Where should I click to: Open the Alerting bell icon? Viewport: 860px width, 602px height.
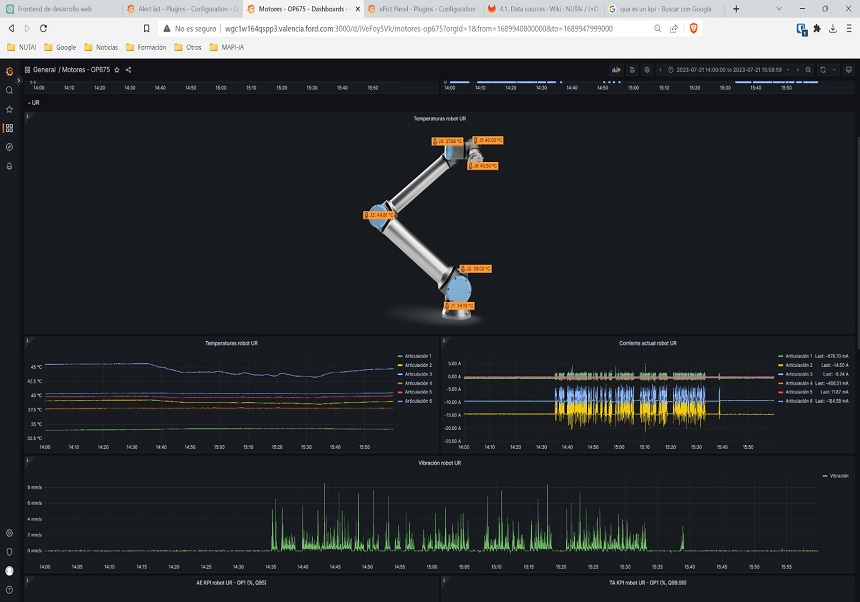coord(9,166)
